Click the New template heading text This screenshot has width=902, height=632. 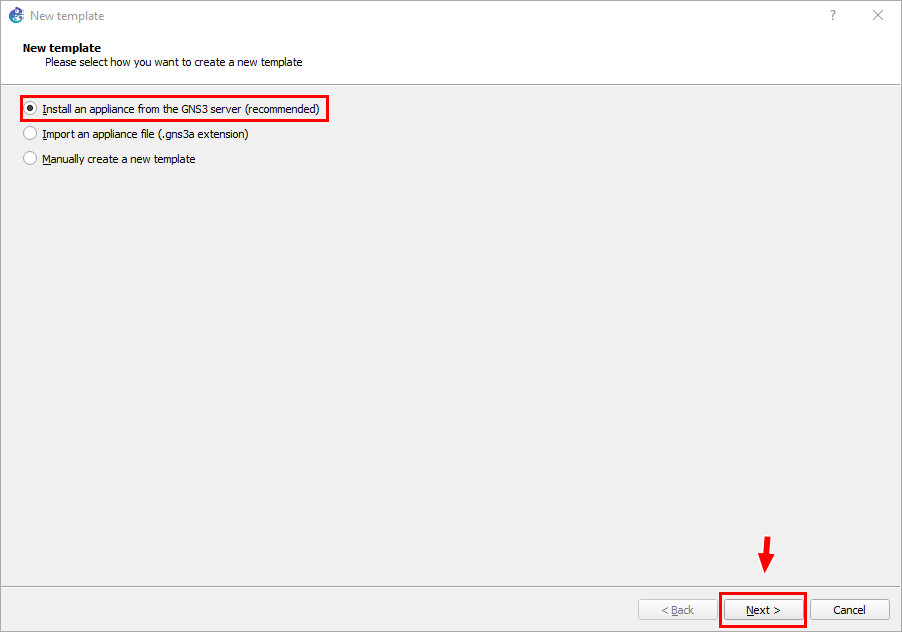pyautogui.click(x=61, y=47)
